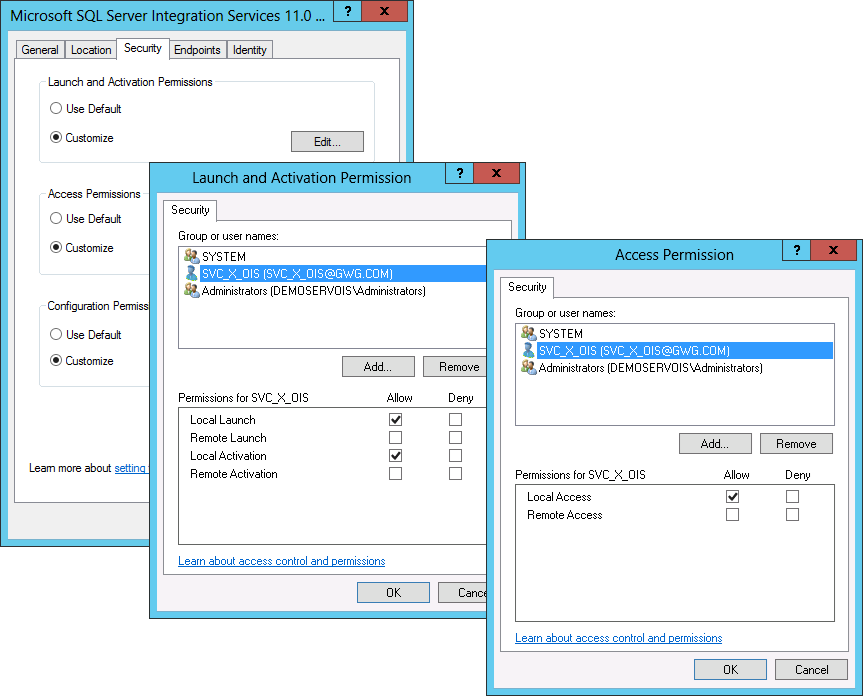
Task: Select Security tab in Access Permission dialog
Action: point(527,287)
